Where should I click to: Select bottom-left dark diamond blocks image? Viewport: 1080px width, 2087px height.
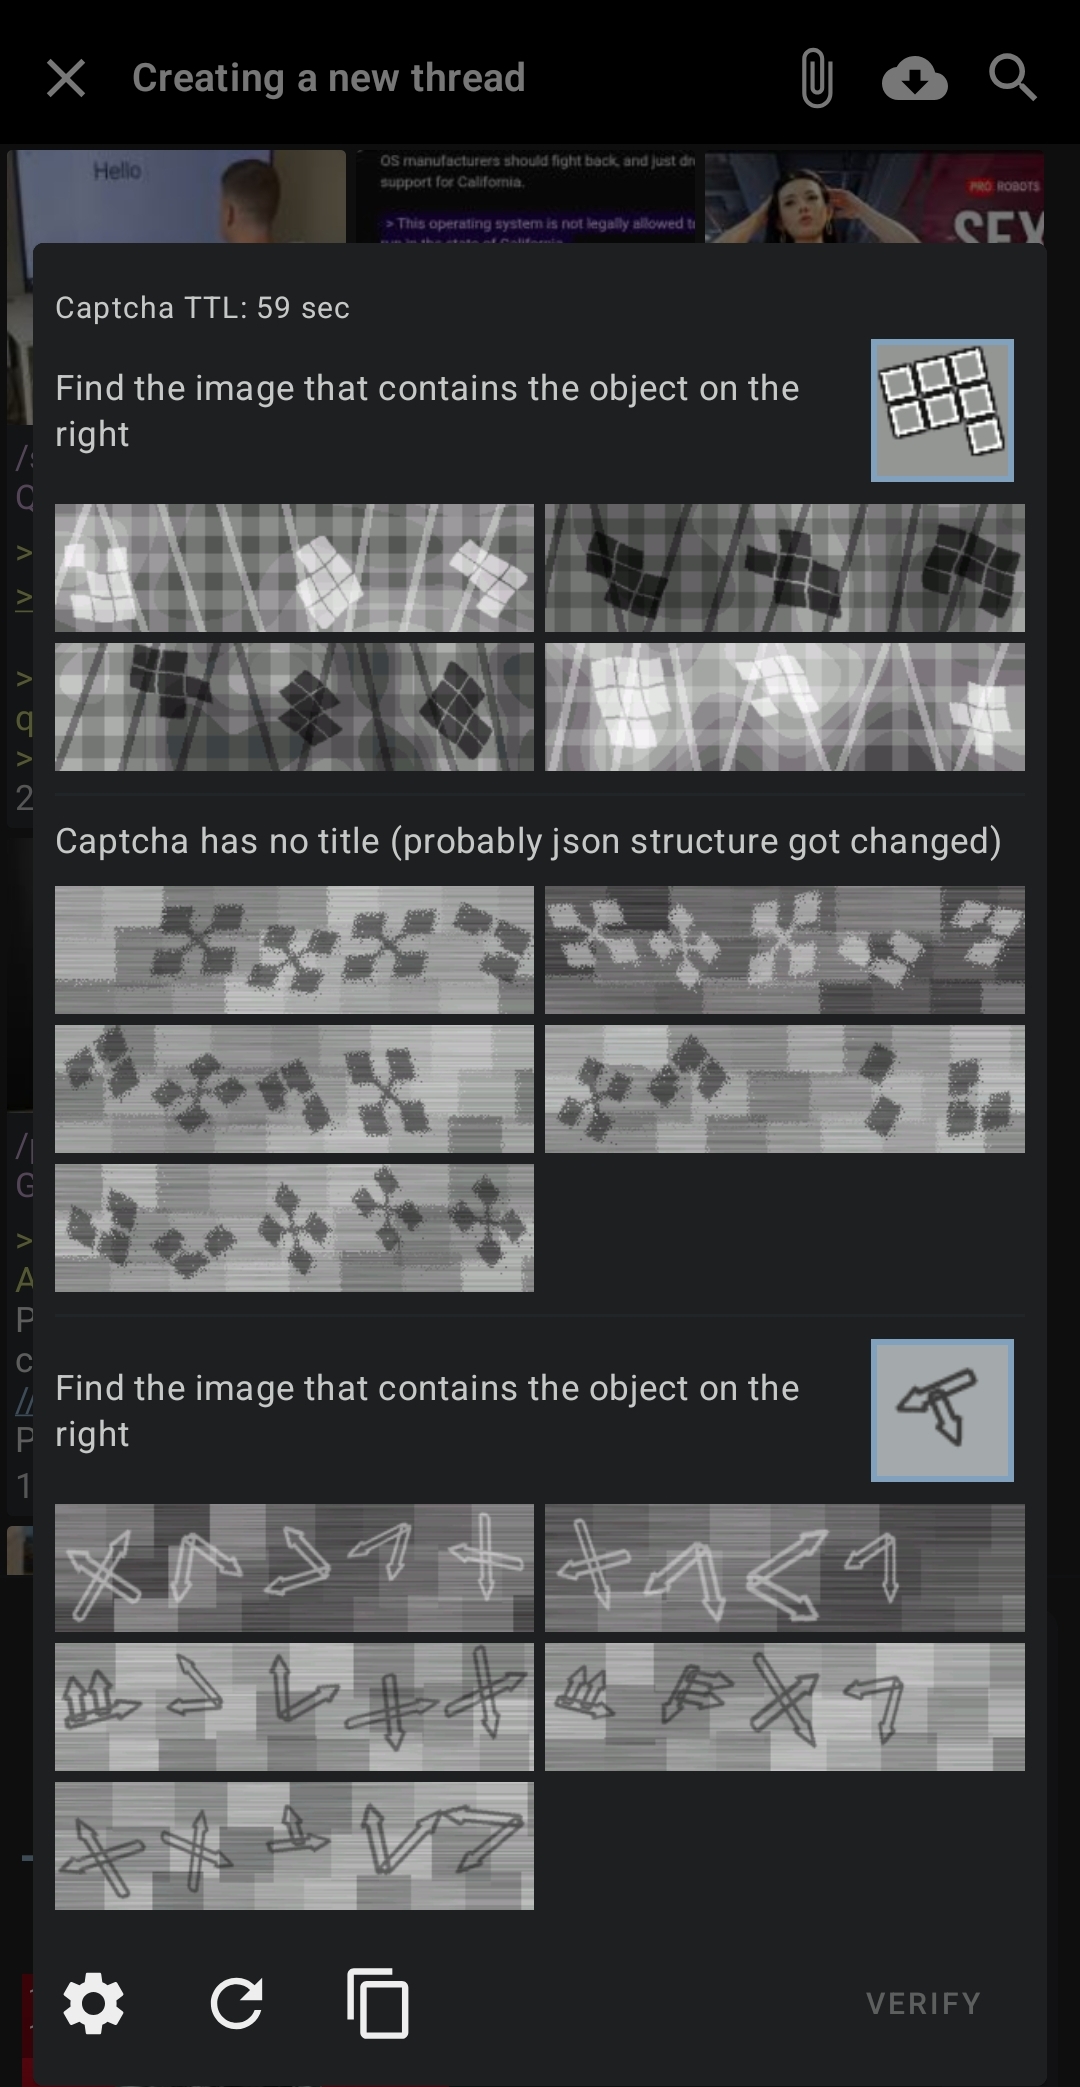coord(294,707)
